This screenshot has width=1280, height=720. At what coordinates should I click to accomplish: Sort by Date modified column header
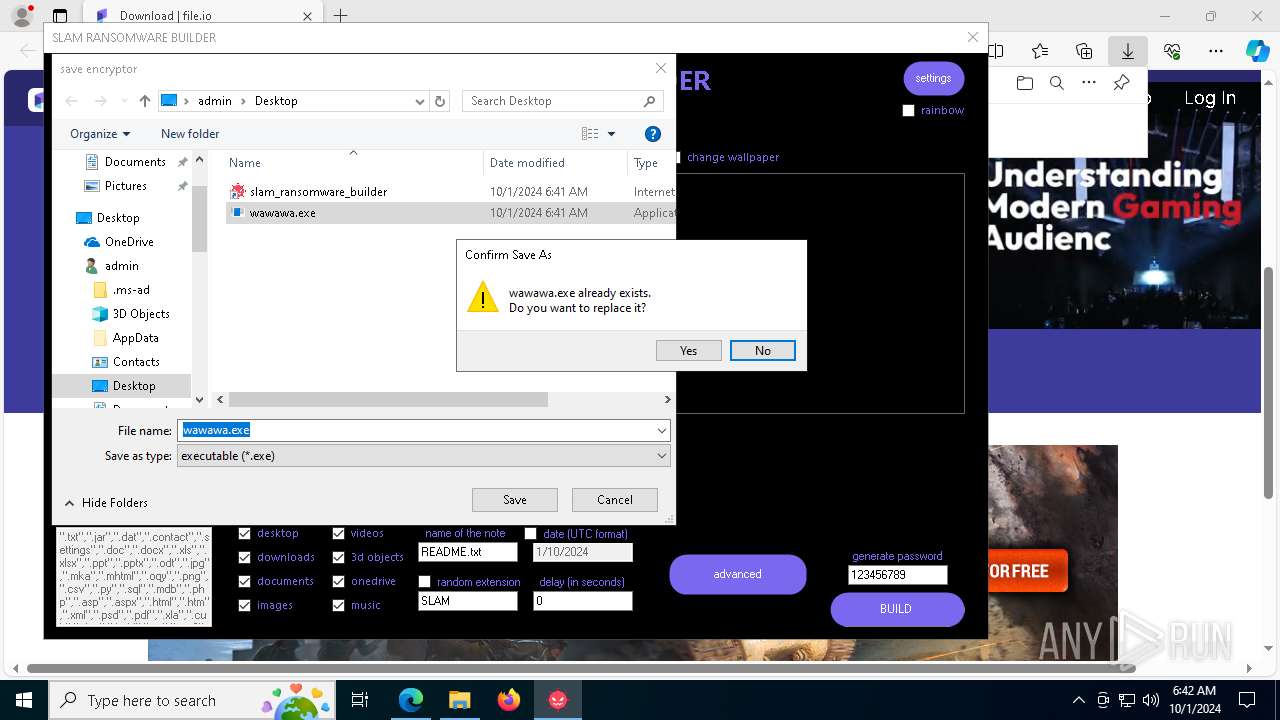tap(527, 163)
